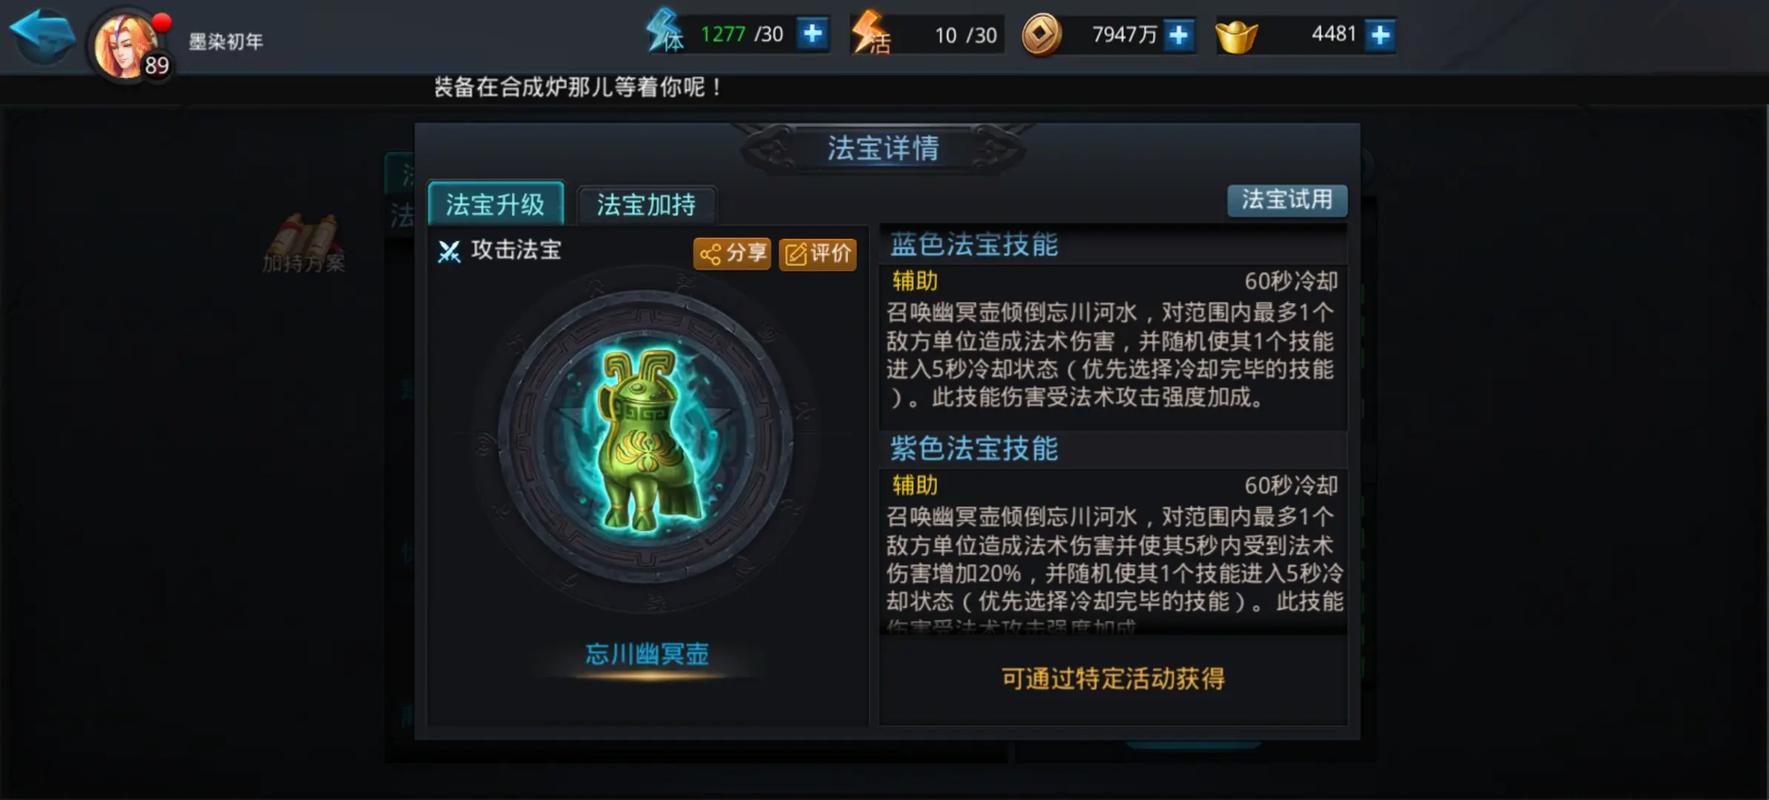Switch to the 法宝升级 tab
This screenshot has width=1769, height=800.
click(x=495, y=204)
